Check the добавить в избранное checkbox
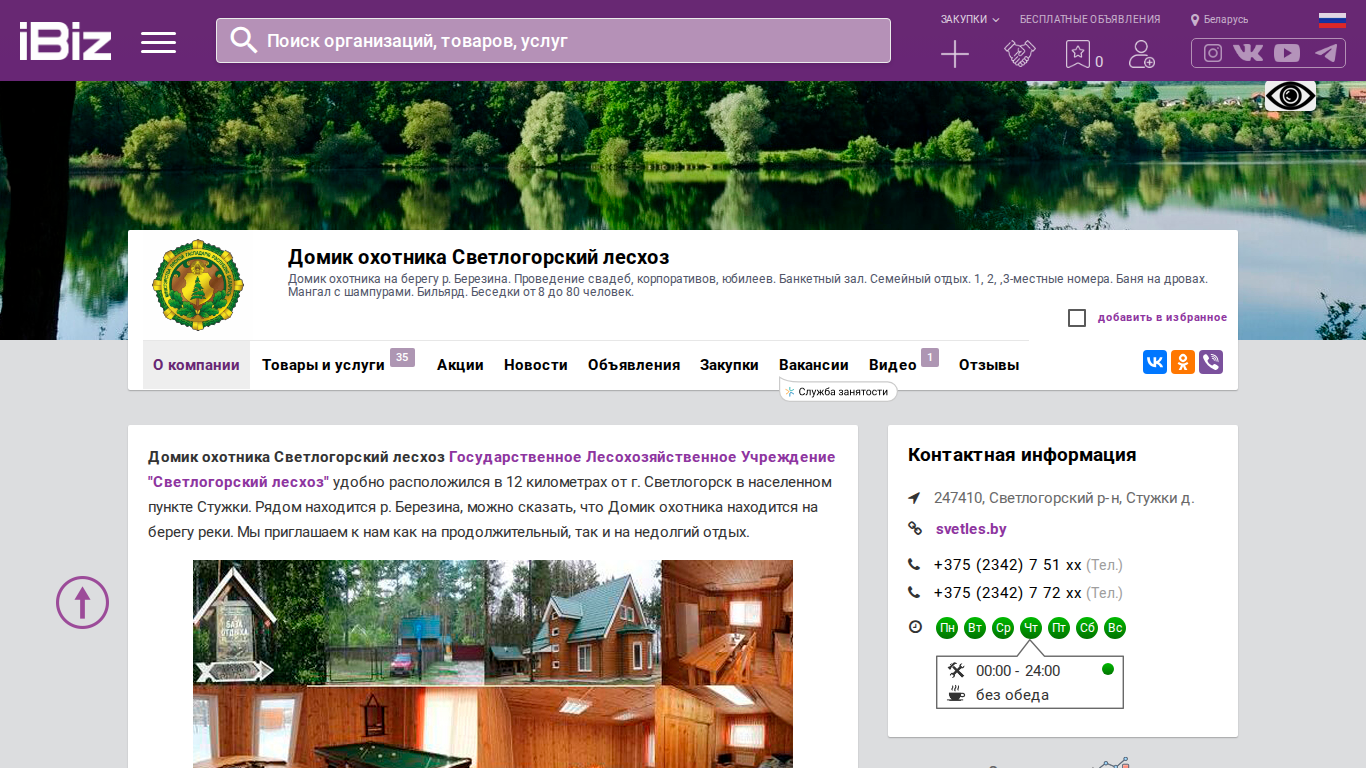This screenshot has height=768, width=1366. [x=1077, y=318]
